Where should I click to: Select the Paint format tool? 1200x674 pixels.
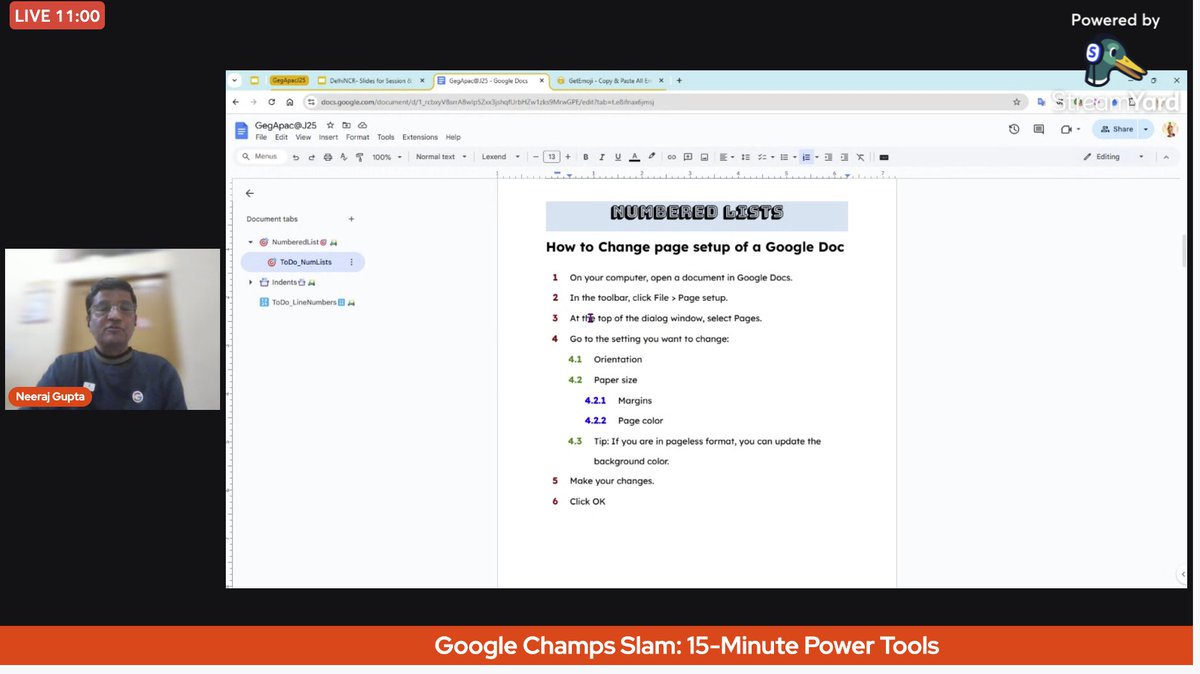[360, 157]
